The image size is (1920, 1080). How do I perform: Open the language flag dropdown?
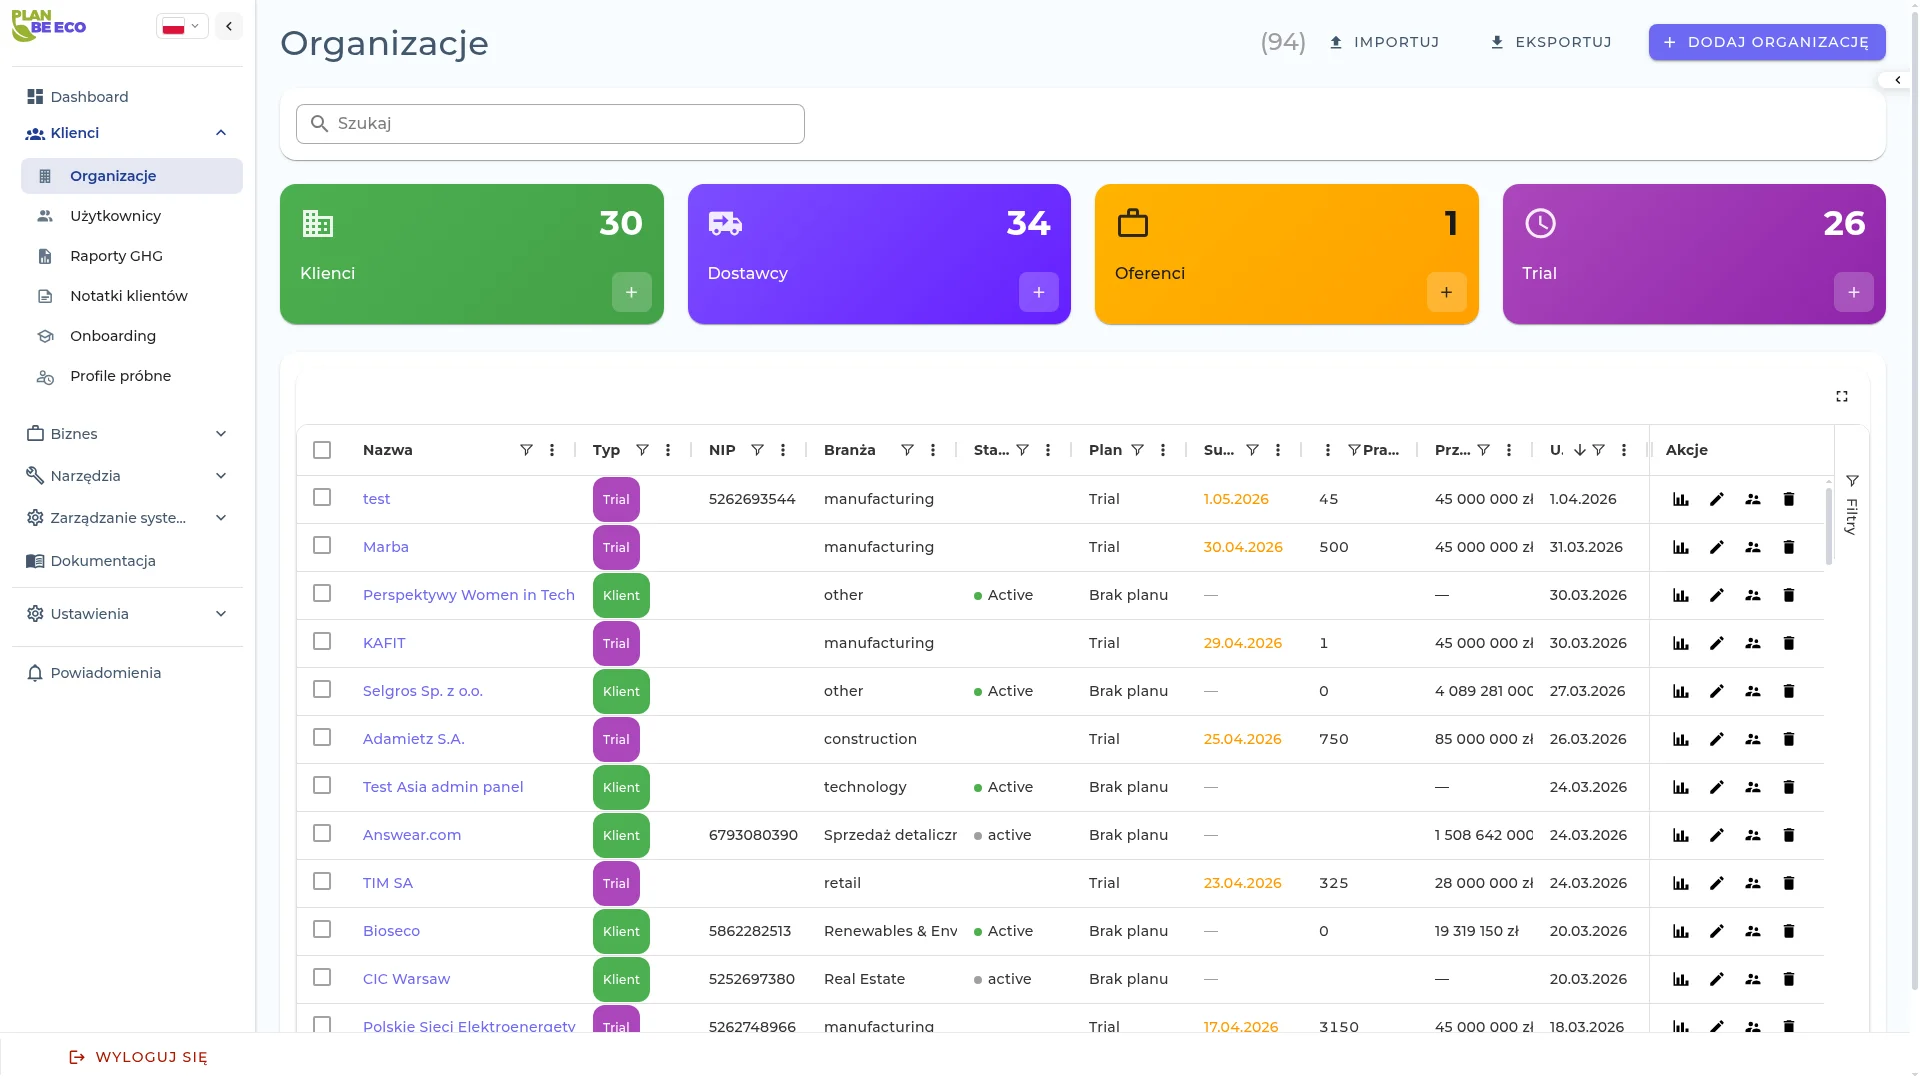(x=181, y=26)
